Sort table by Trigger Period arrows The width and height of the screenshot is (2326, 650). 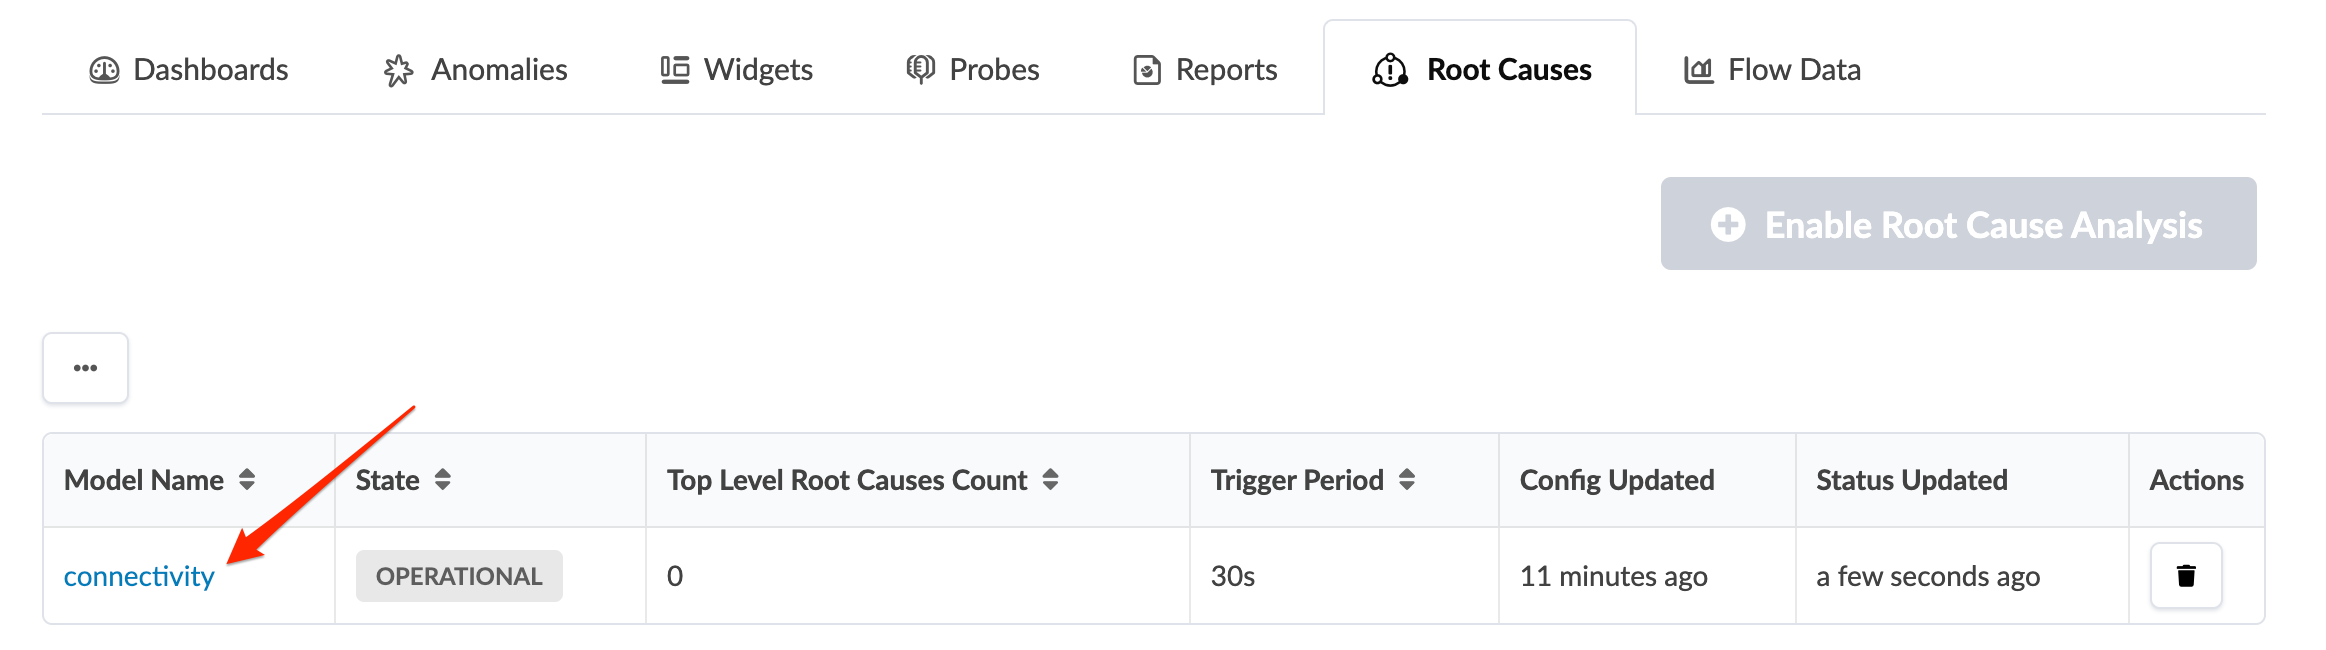1407,480
